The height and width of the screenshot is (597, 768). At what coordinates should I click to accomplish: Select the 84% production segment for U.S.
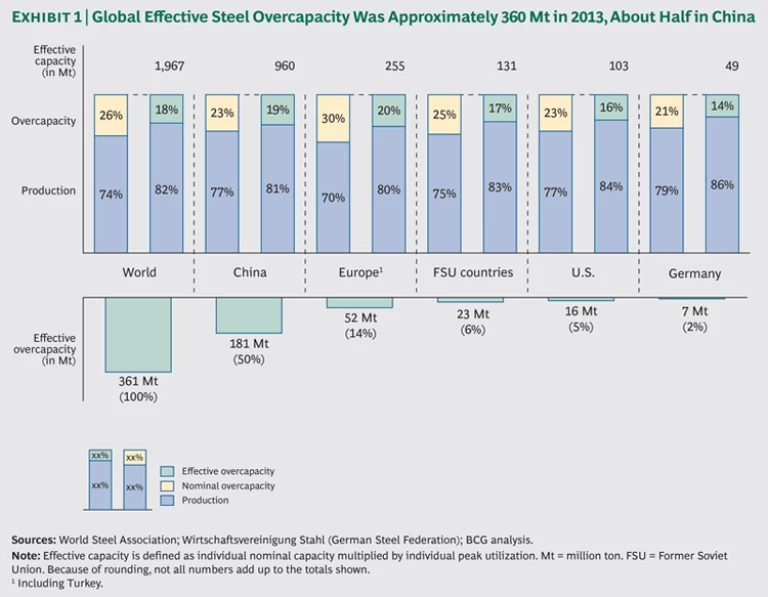611,186
